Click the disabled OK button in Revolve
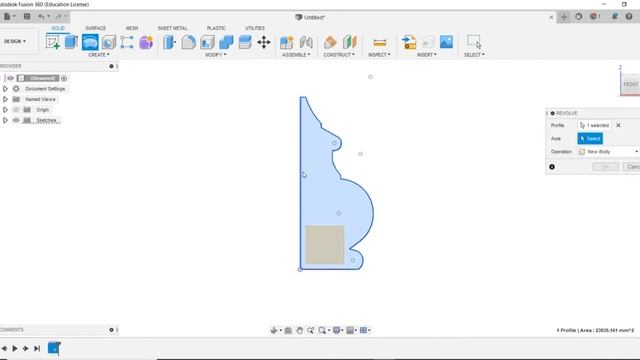Screen dimensions: 640x360 pos(605,167)
